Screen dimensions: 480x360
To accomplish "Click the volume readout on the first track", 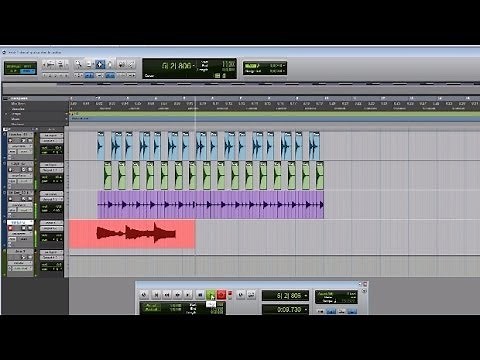I will click(x=51, y=148).
